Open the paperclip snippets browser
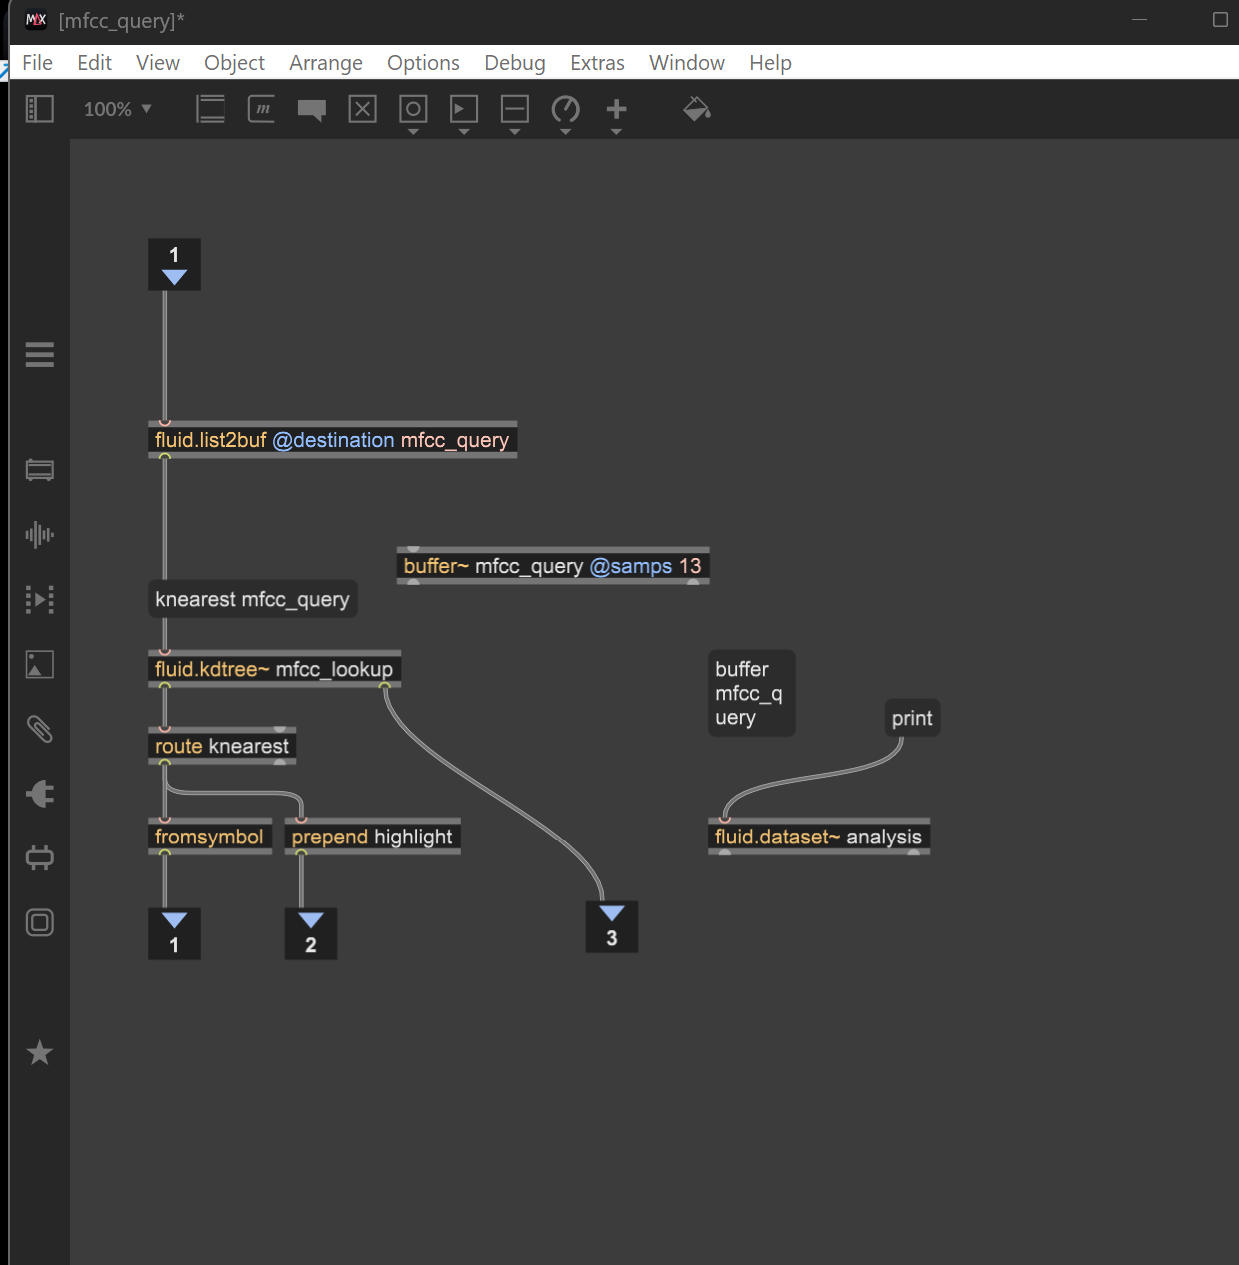This screenshot has width=1239, height=1265. [x=40, y=729]
